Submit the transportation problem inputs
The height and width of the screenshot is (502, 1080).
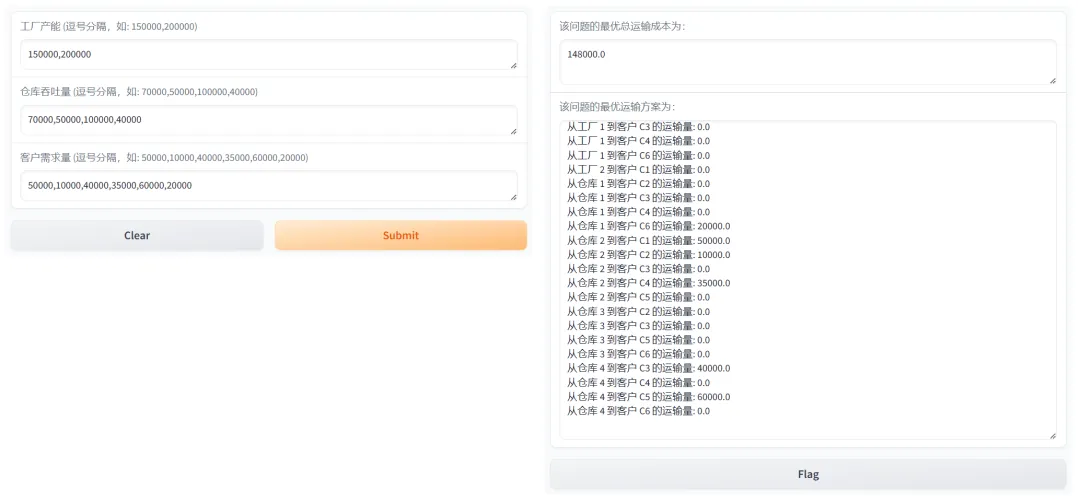401,236
